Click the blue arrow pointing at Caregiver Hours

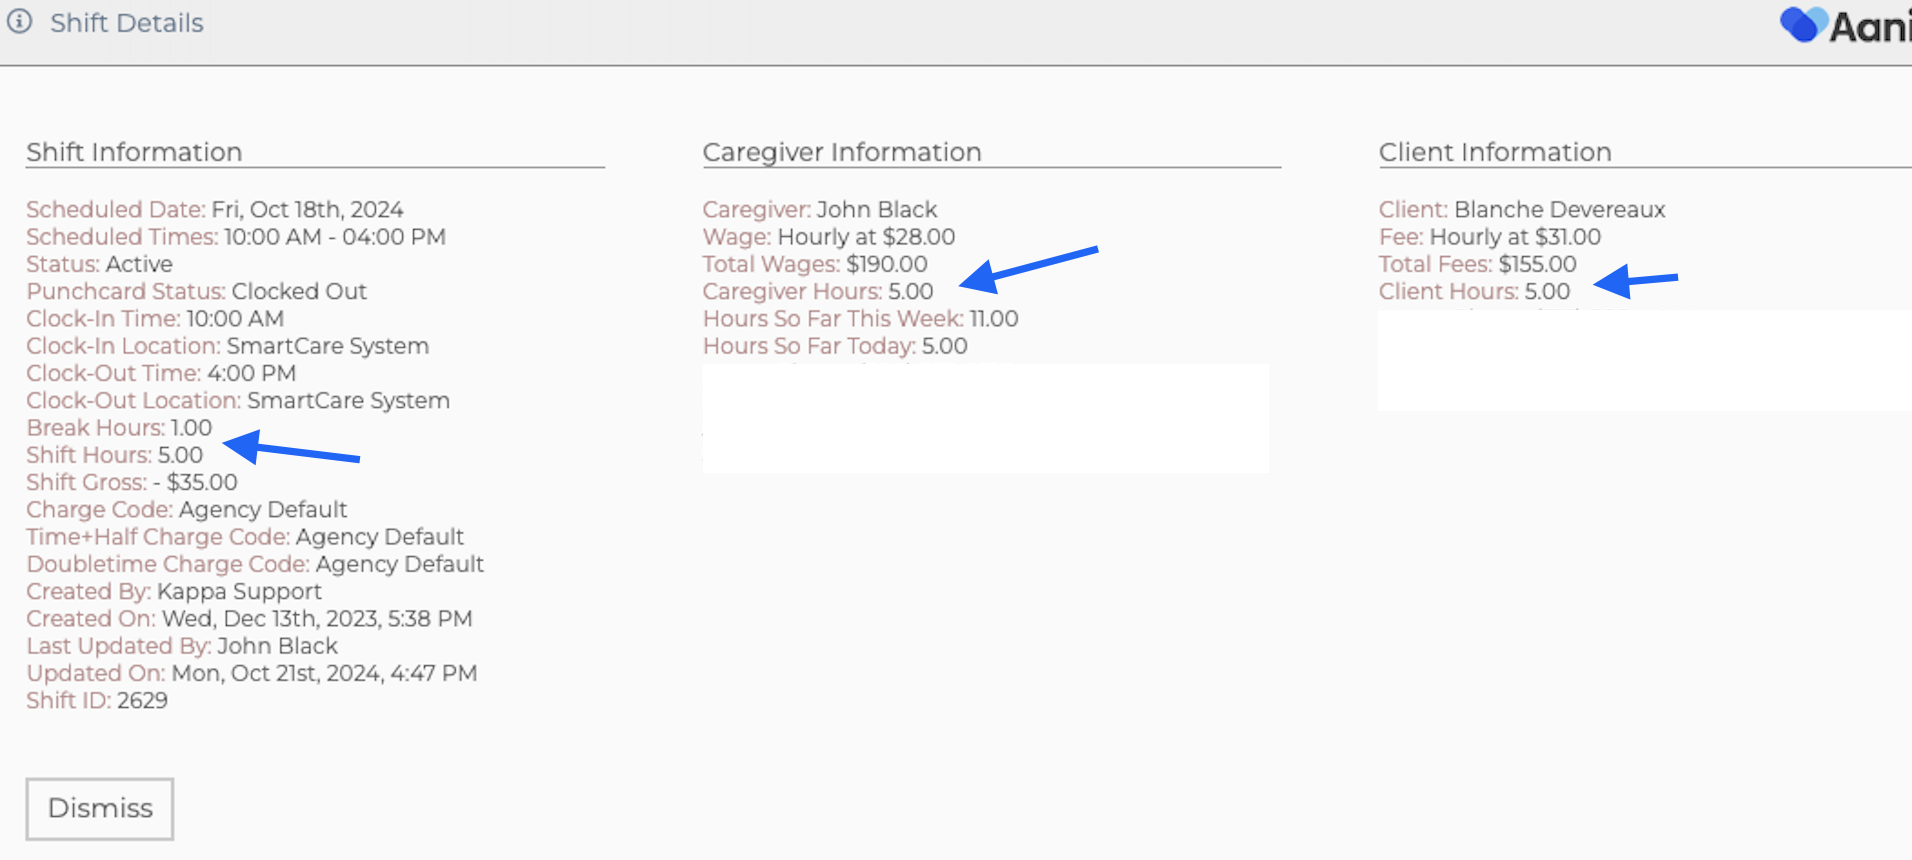[1028, 266]
